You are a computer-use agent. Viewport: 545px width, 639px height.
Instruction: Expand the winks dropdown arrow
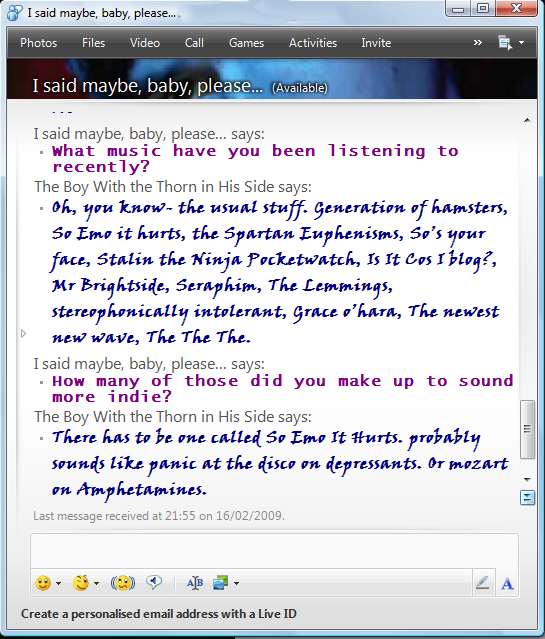[96, 584]
